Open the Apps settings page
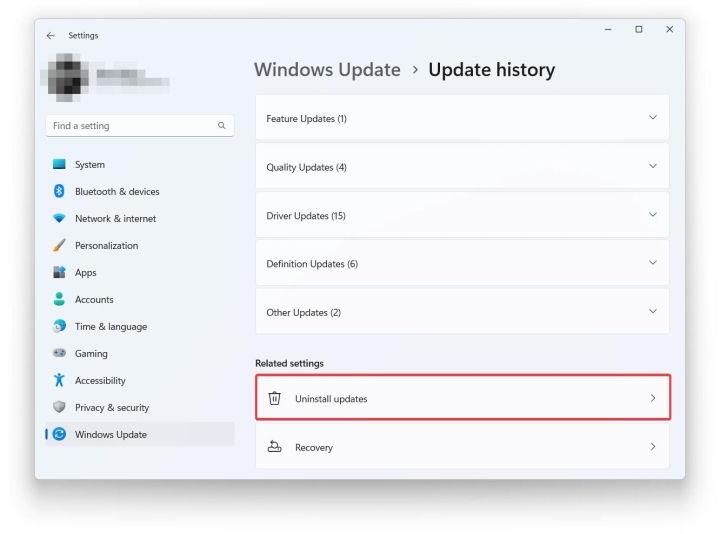This screenshot has height=534, width=720. 86,273
